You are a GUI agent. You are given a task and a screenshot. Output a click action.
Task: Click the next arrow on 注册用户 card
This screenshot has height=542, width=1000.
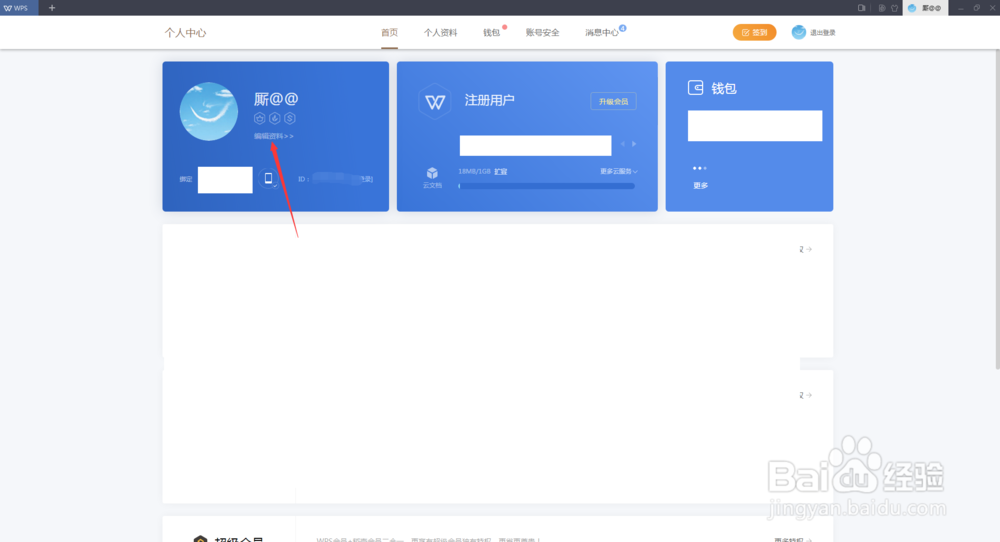634,144
